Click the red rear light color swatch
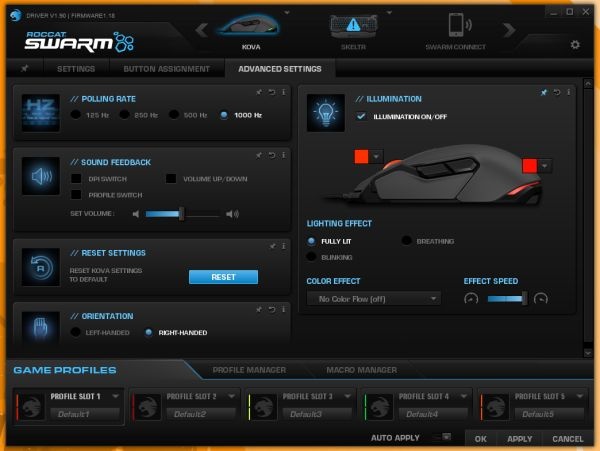 point(530,166)
